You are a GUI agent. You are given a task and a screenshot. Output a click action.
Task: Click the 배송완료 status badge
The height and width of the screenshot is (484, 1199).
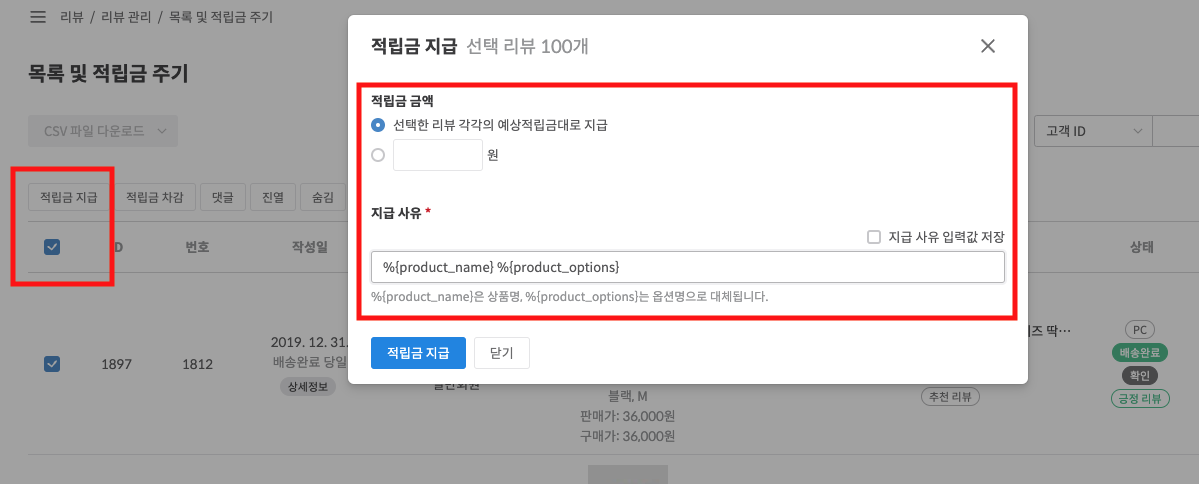click(1139, 352)
